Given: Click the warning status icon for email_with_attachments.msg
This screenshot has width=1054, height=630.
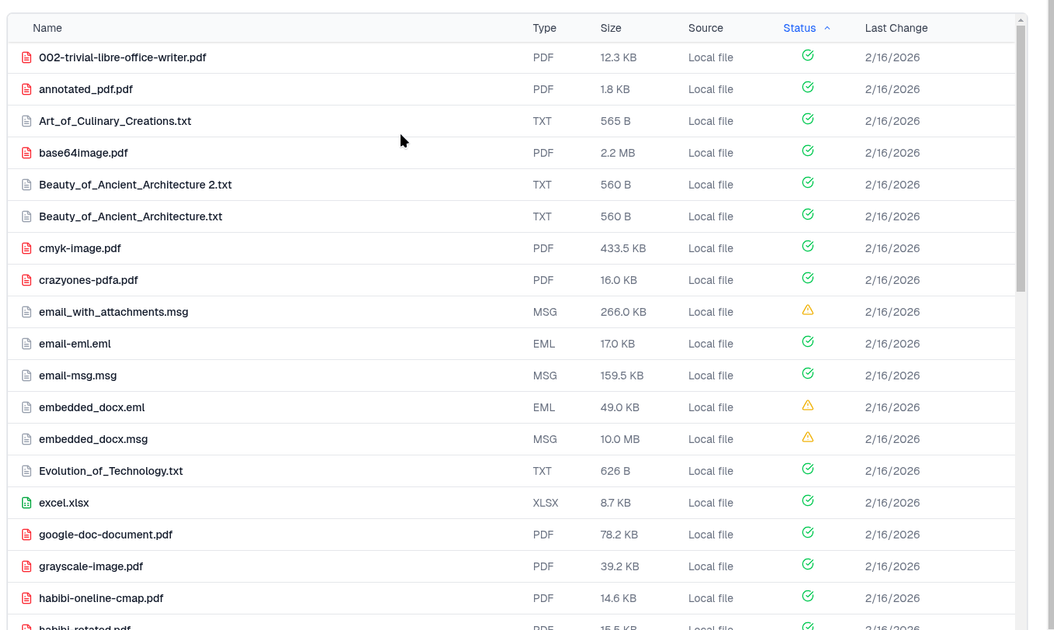Looking at the screenshot, I should (807, 311).
